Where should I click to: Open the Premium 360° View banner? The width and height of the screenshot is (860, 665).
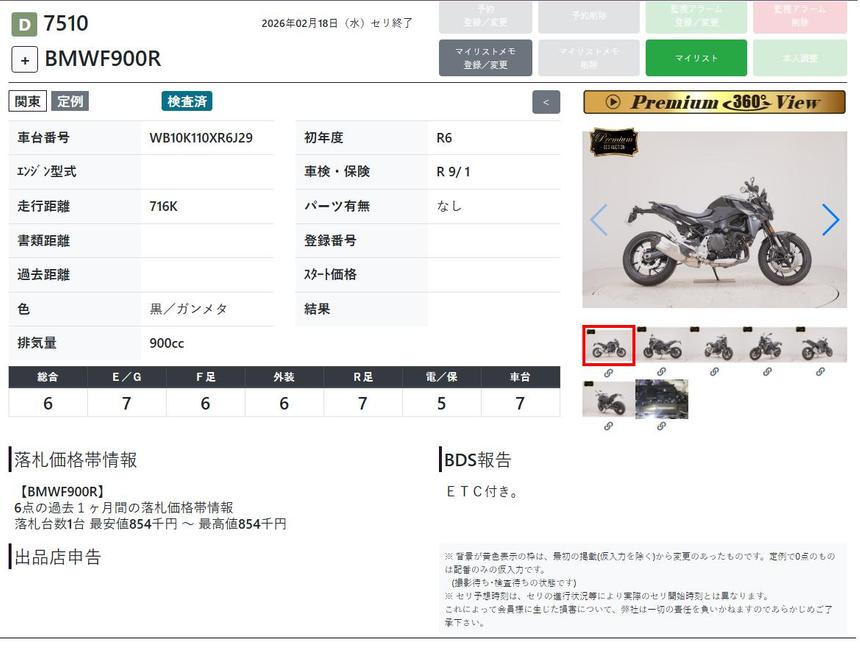(x=714, y=102)
